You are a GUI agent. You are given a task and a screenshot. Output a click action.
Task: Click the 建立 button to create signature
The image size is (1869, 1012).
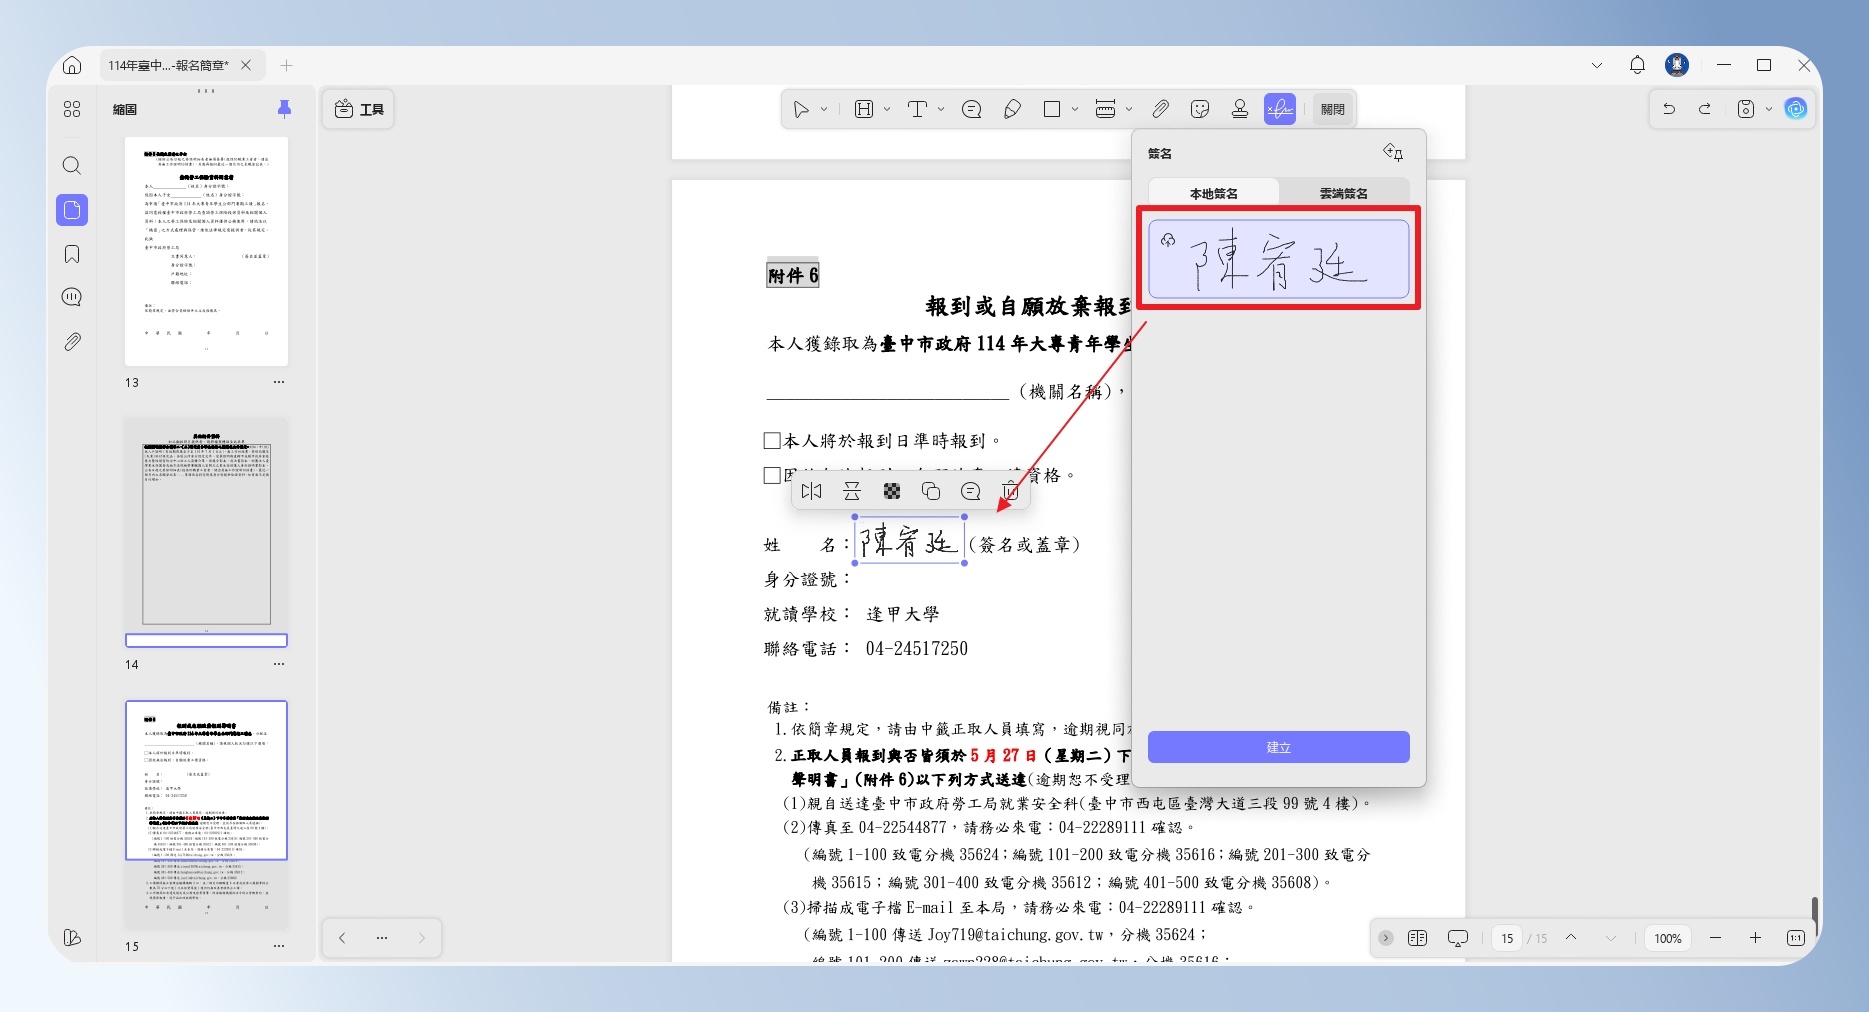(1279, 747)
